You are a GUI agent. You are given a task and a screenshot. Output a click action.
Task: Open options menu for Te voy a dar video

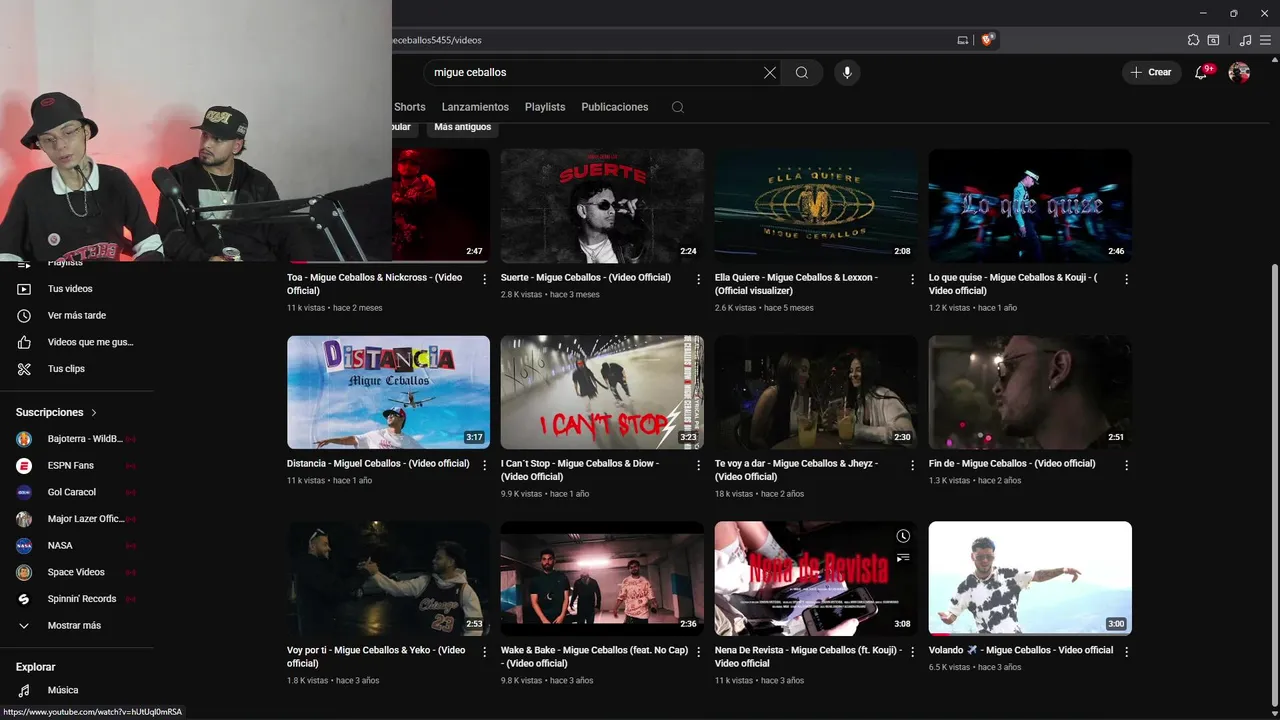coord(912,466)
